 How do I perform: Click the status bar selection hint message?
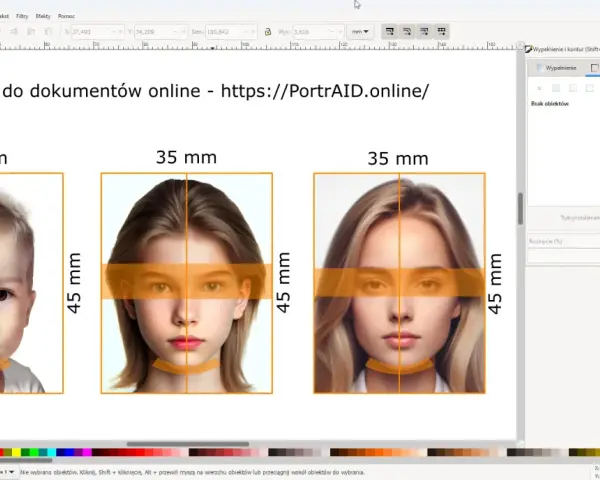192,472
